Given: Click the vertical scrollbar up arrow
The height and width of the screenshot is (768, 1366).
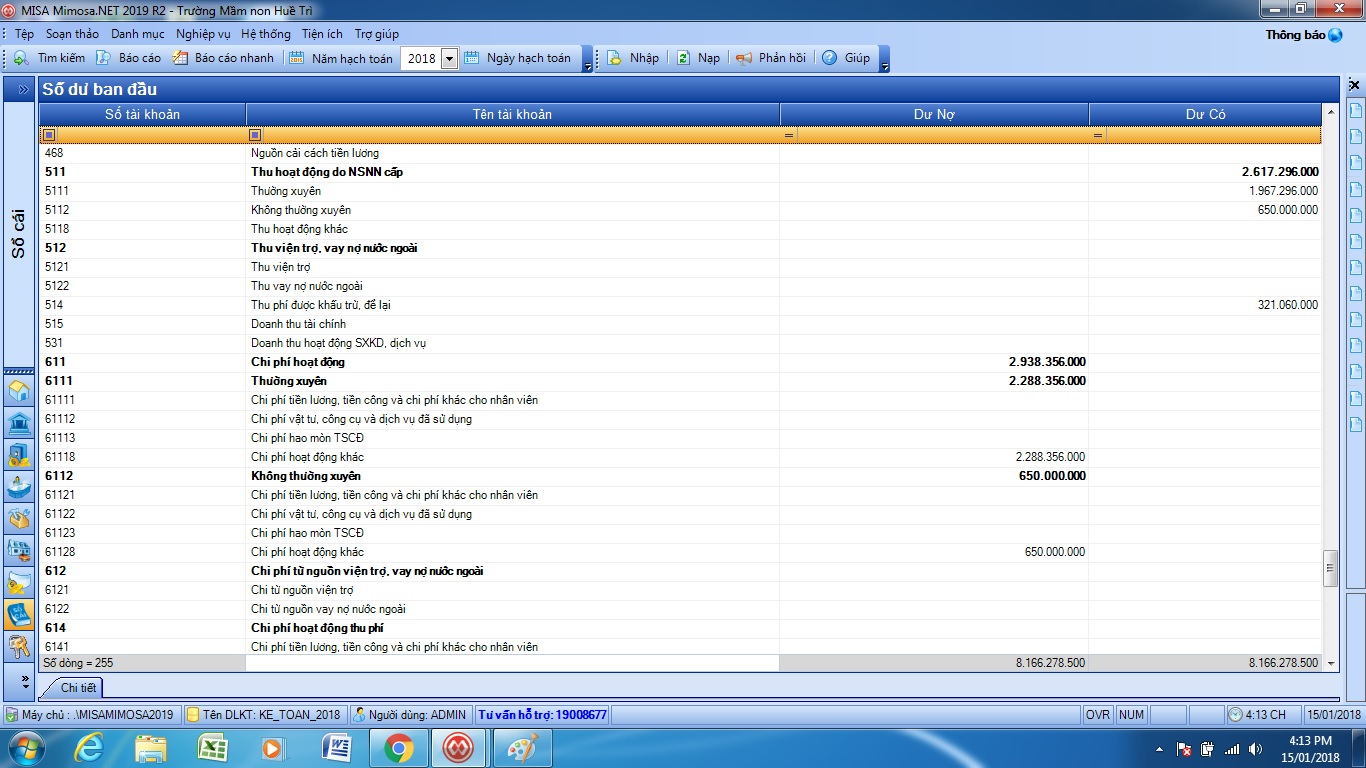Looking at the screenshot, I should pos(1331,112).
